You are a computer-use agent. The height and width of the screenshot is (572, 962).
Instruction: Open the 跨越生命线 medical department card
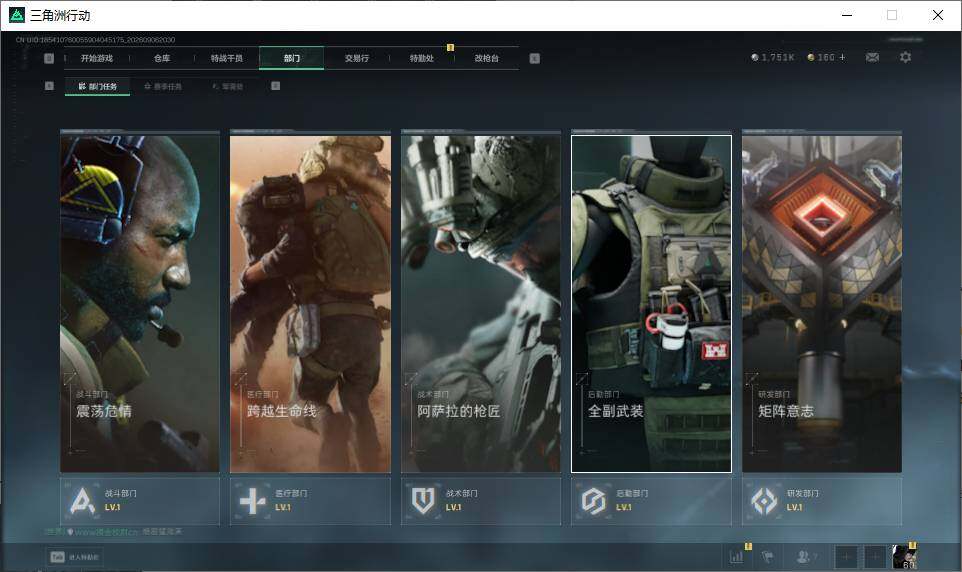pyautogui.click(x=310, y=303)
